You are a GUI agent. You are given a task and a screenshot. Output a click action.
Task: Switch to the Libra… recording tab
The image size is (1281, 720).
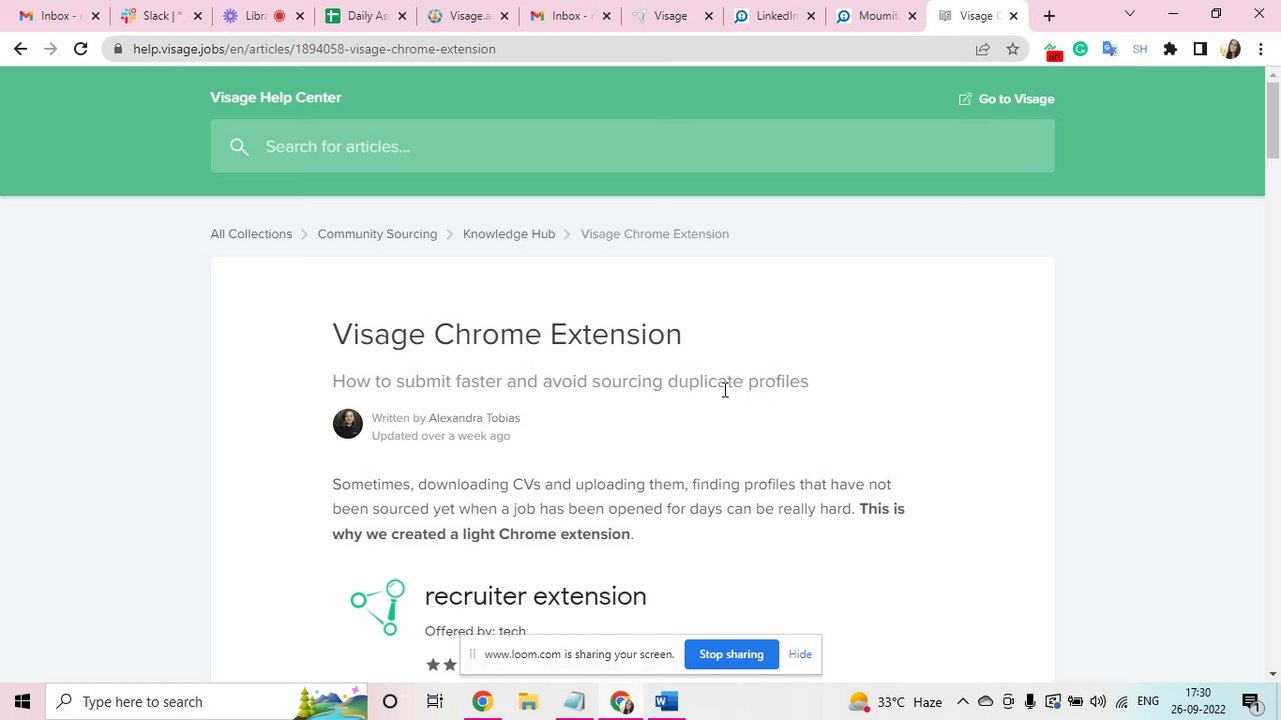261,15
